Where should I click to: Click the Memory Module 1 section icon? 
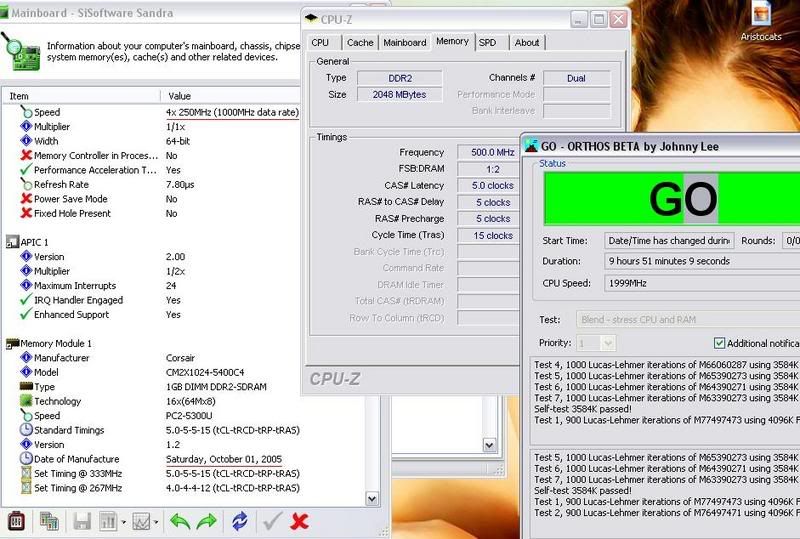[12, 344]
